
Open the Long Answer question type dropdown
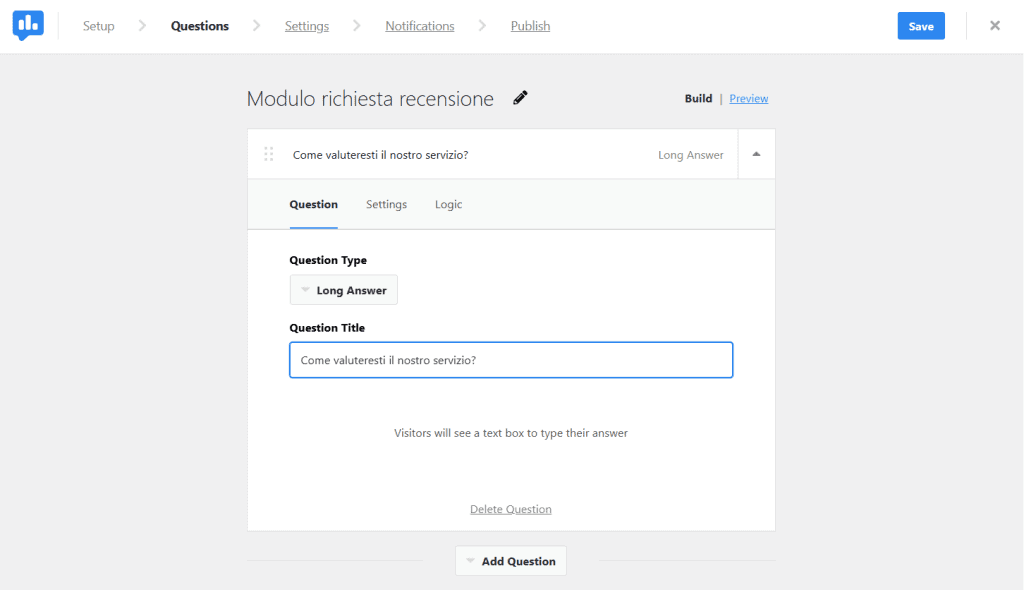[343, 289]
